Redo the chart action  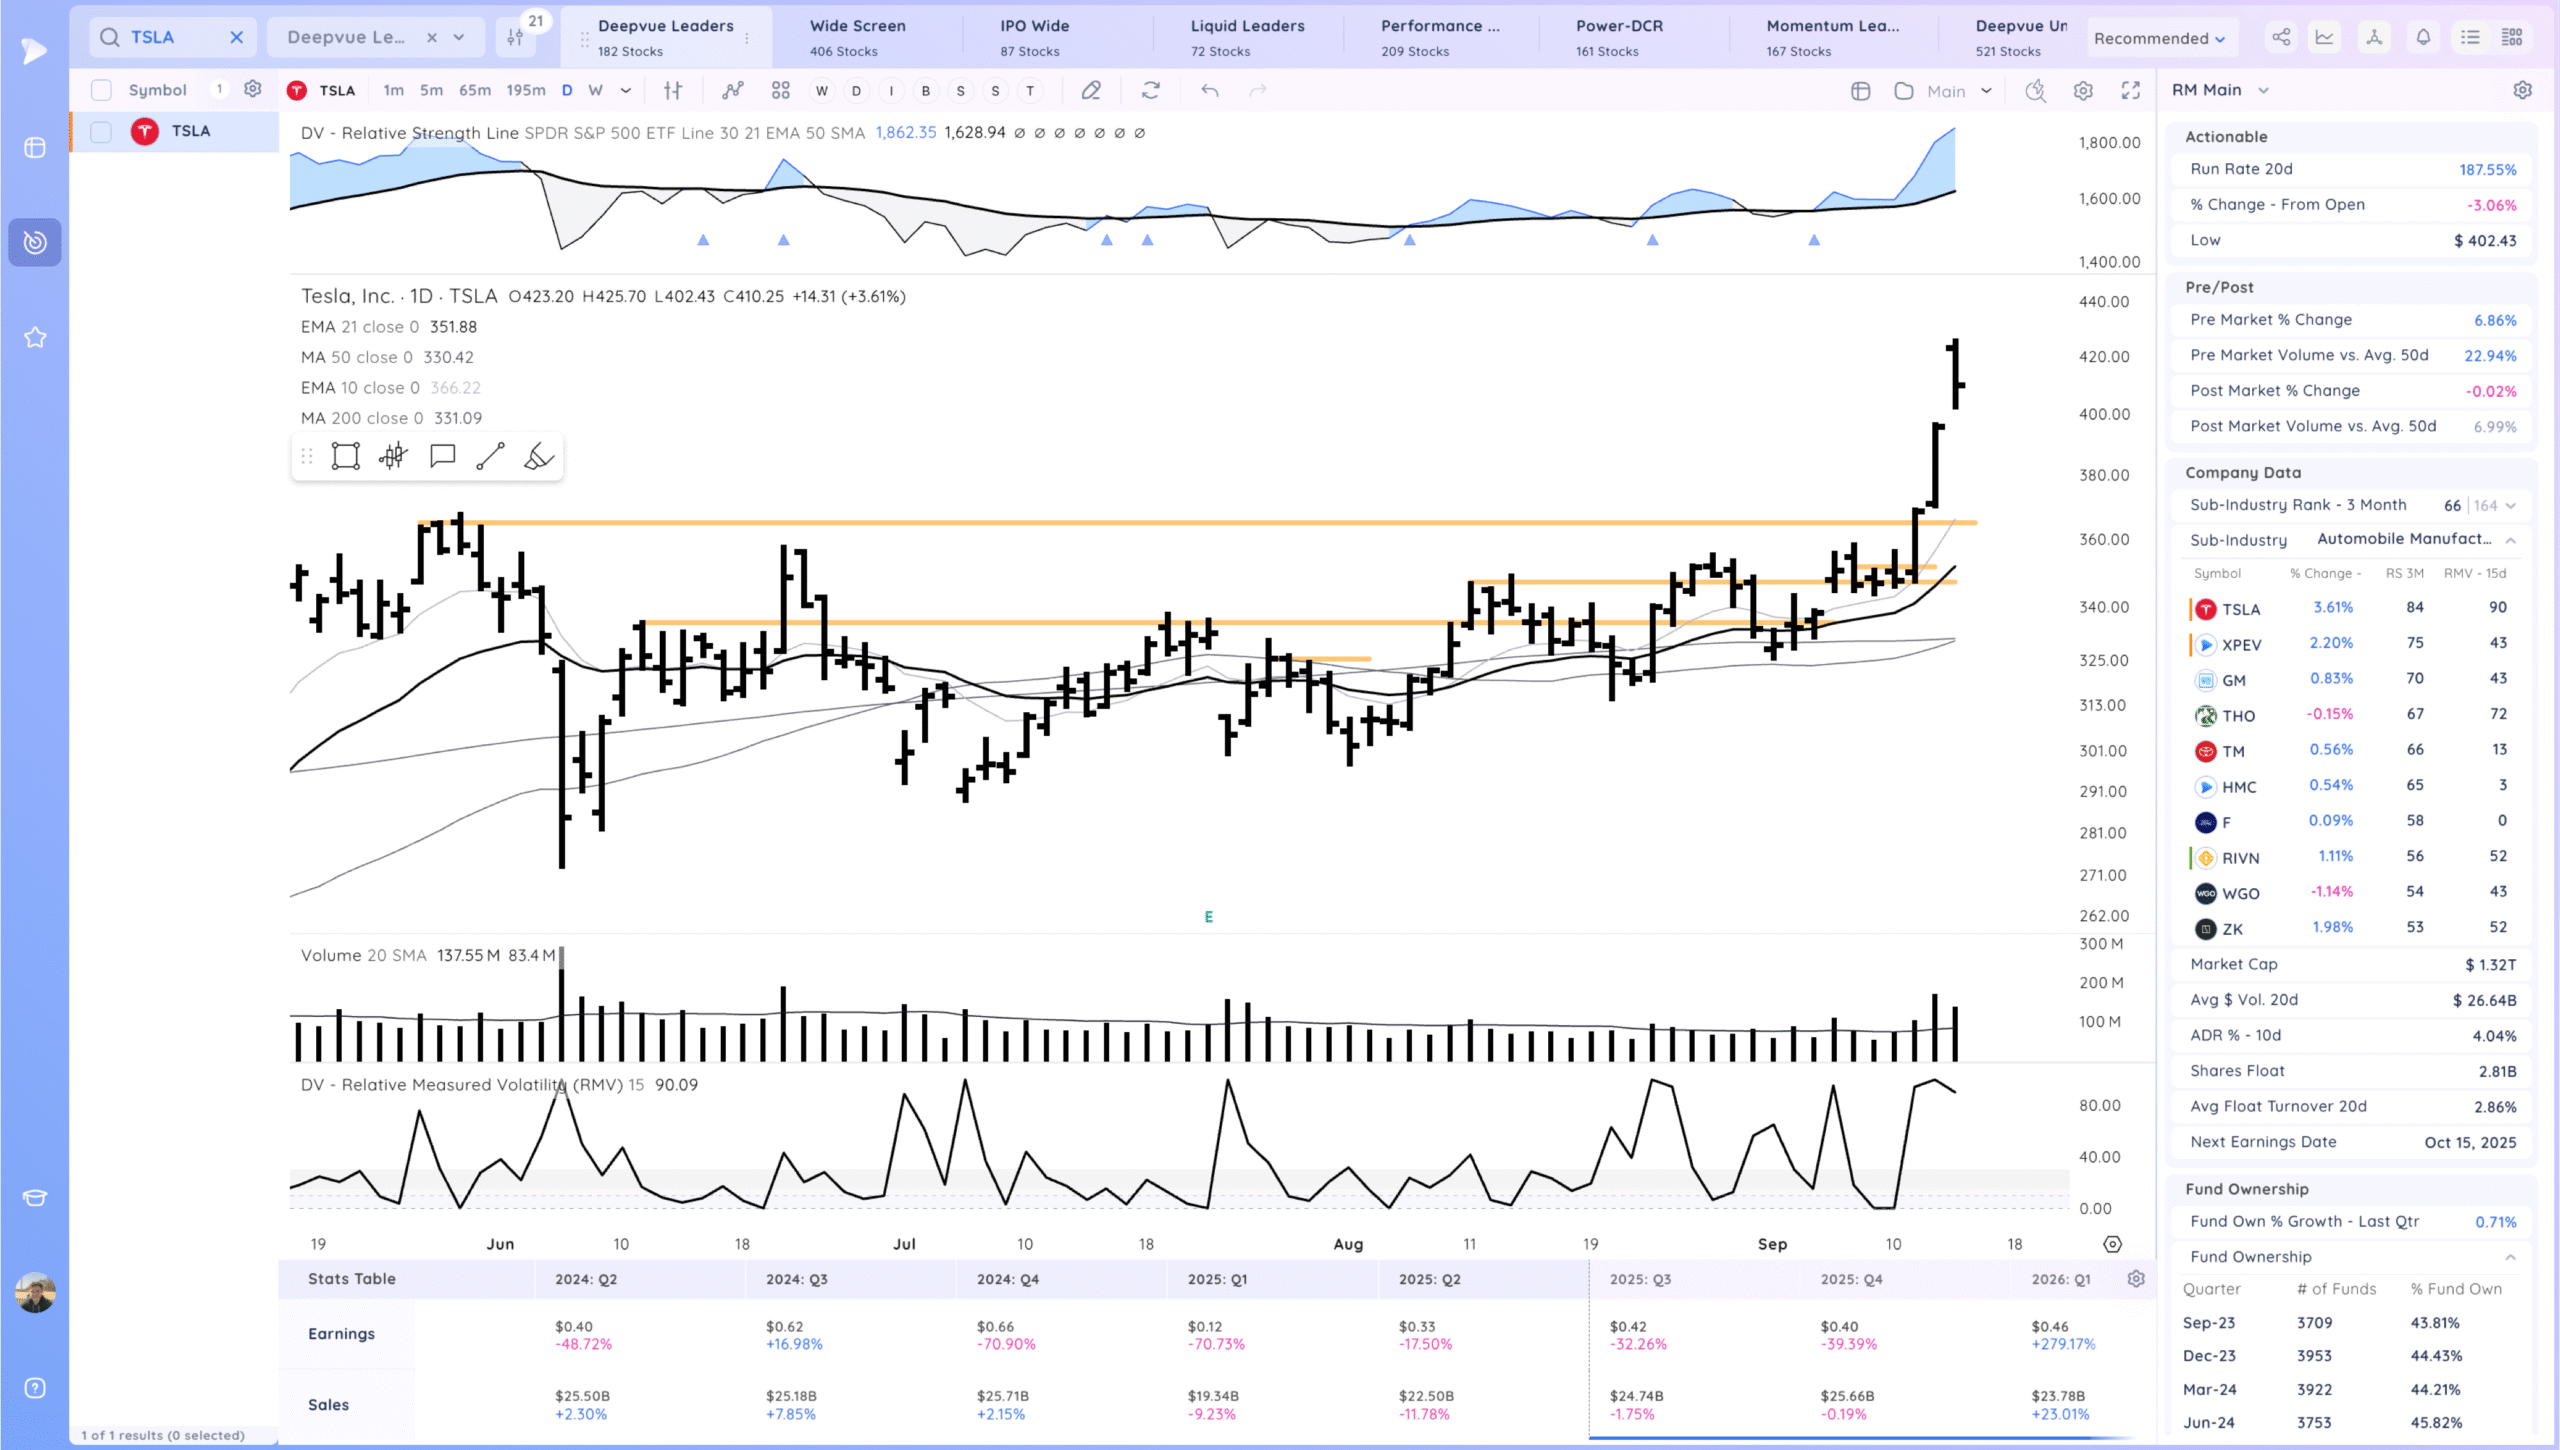tap(1258, 91)
